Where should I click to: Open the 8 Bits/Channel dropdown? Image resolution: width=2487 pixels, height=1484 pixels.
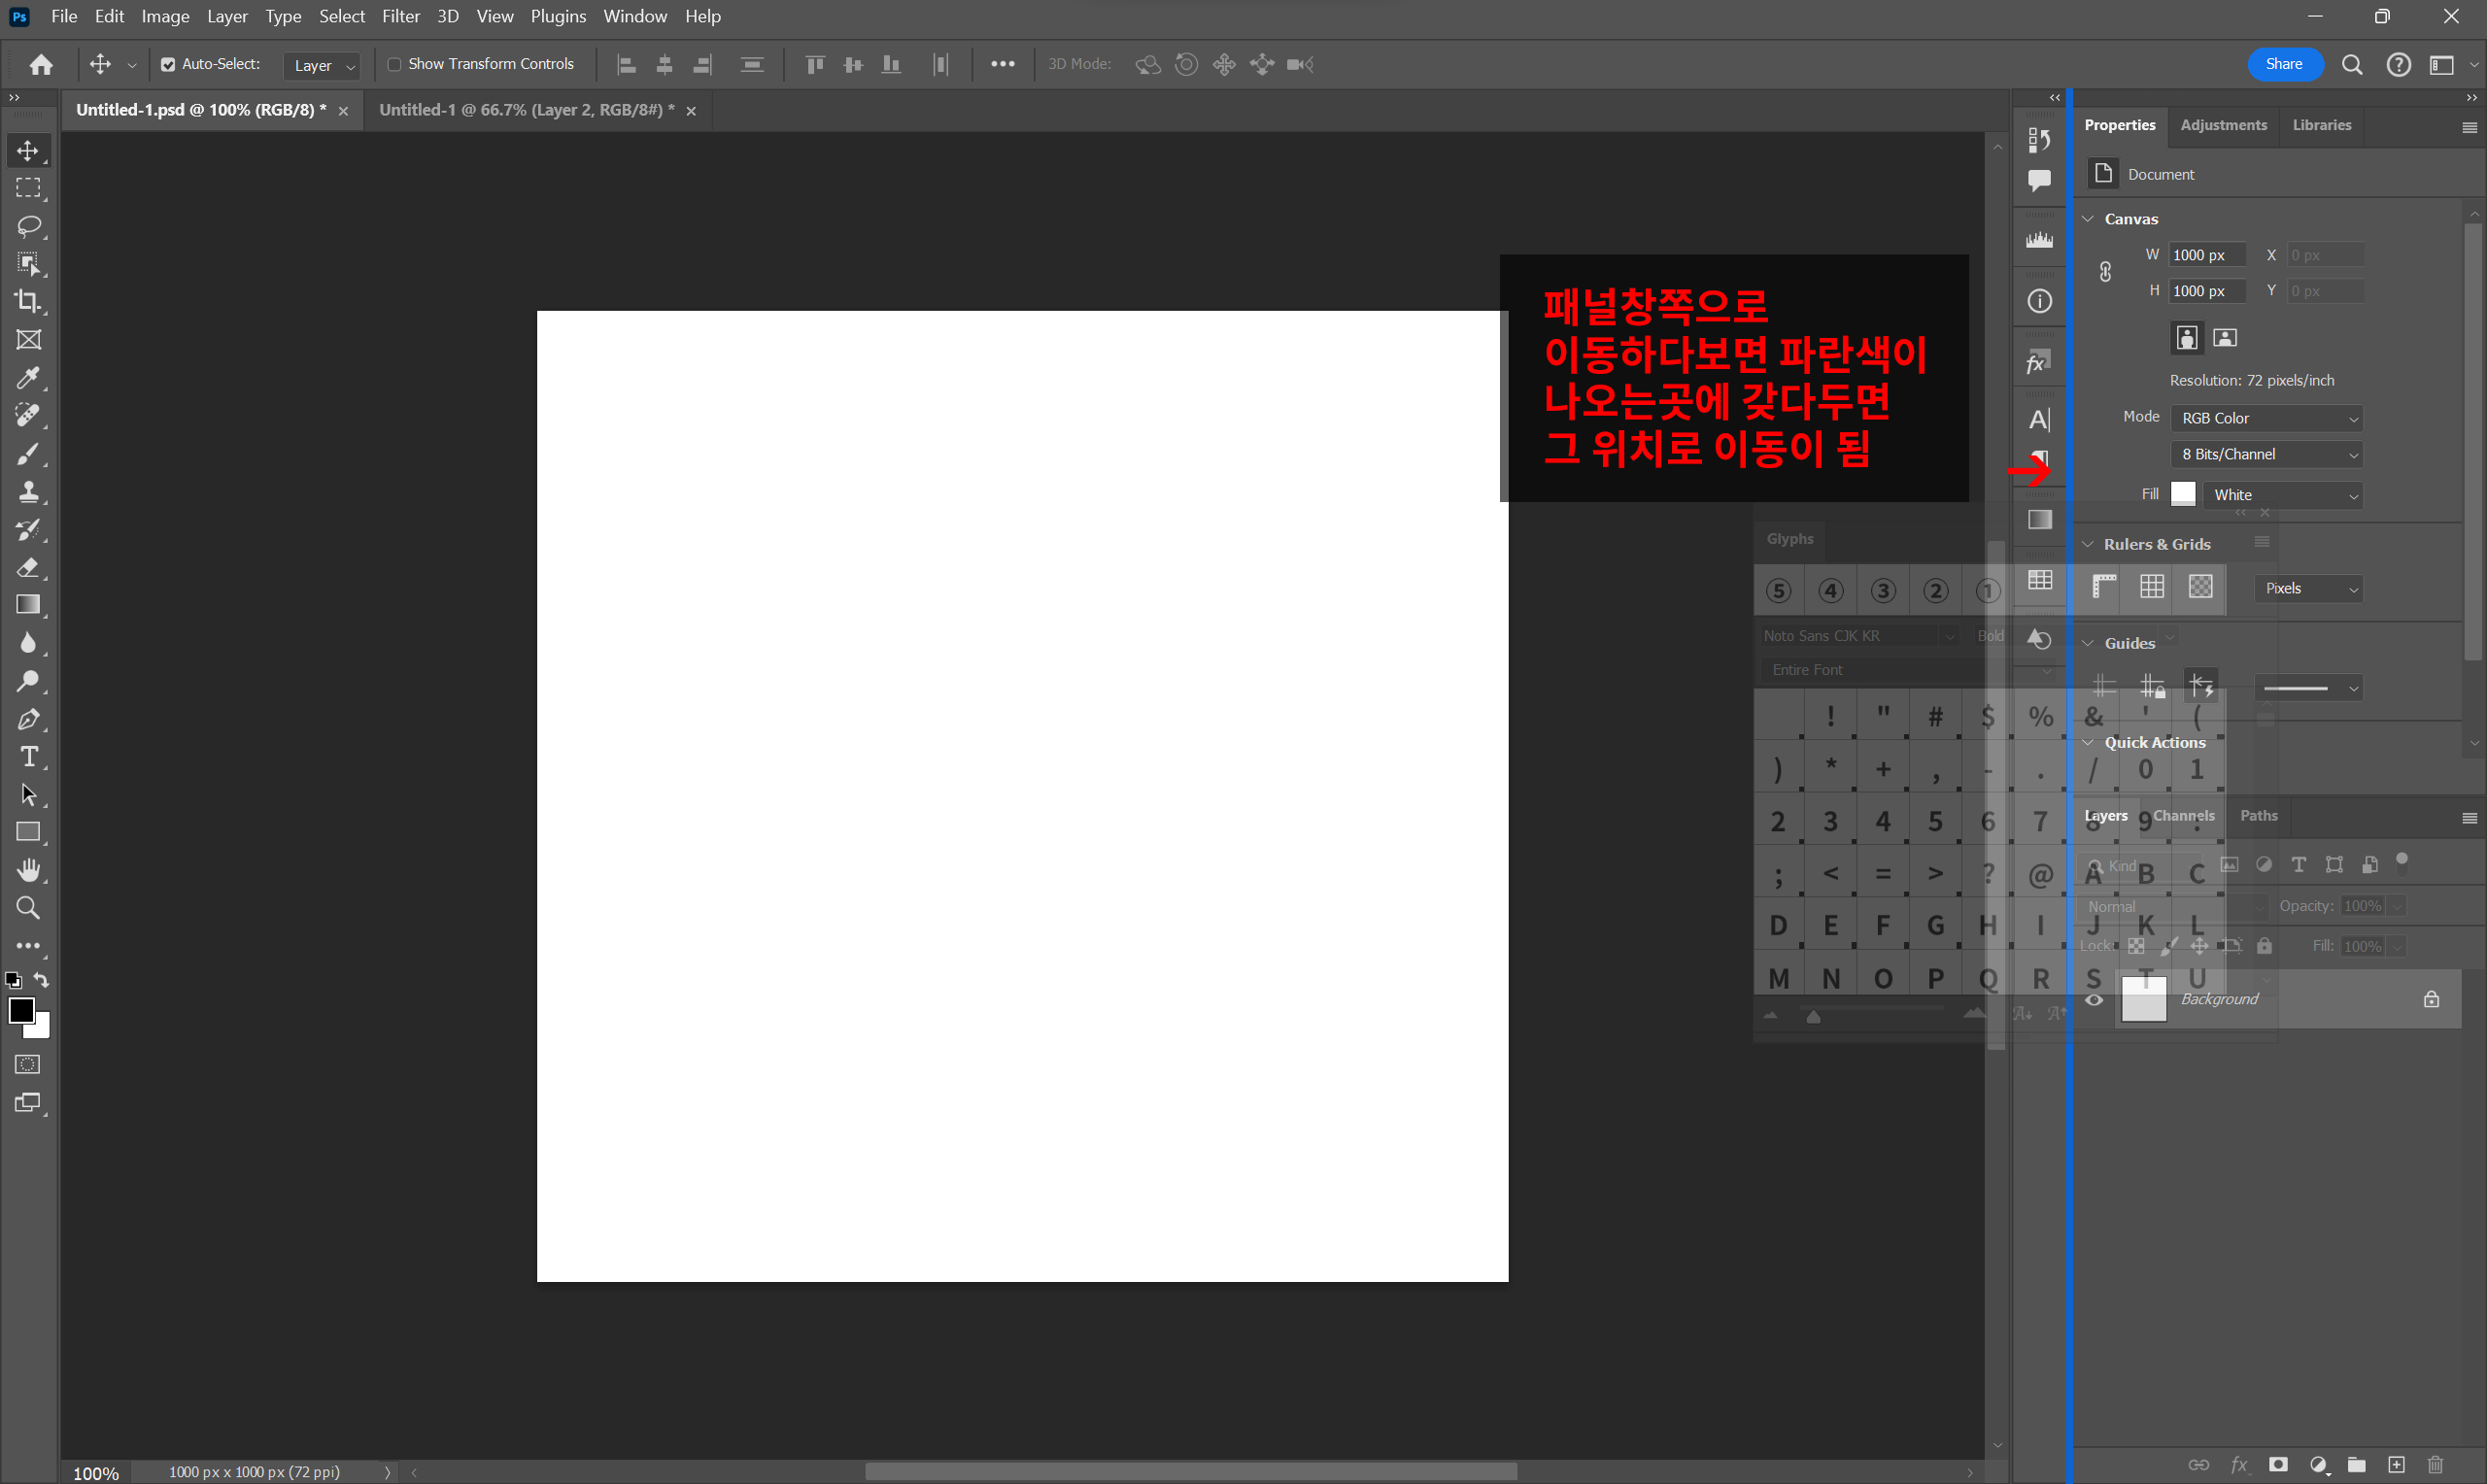tap(2266, 454)
